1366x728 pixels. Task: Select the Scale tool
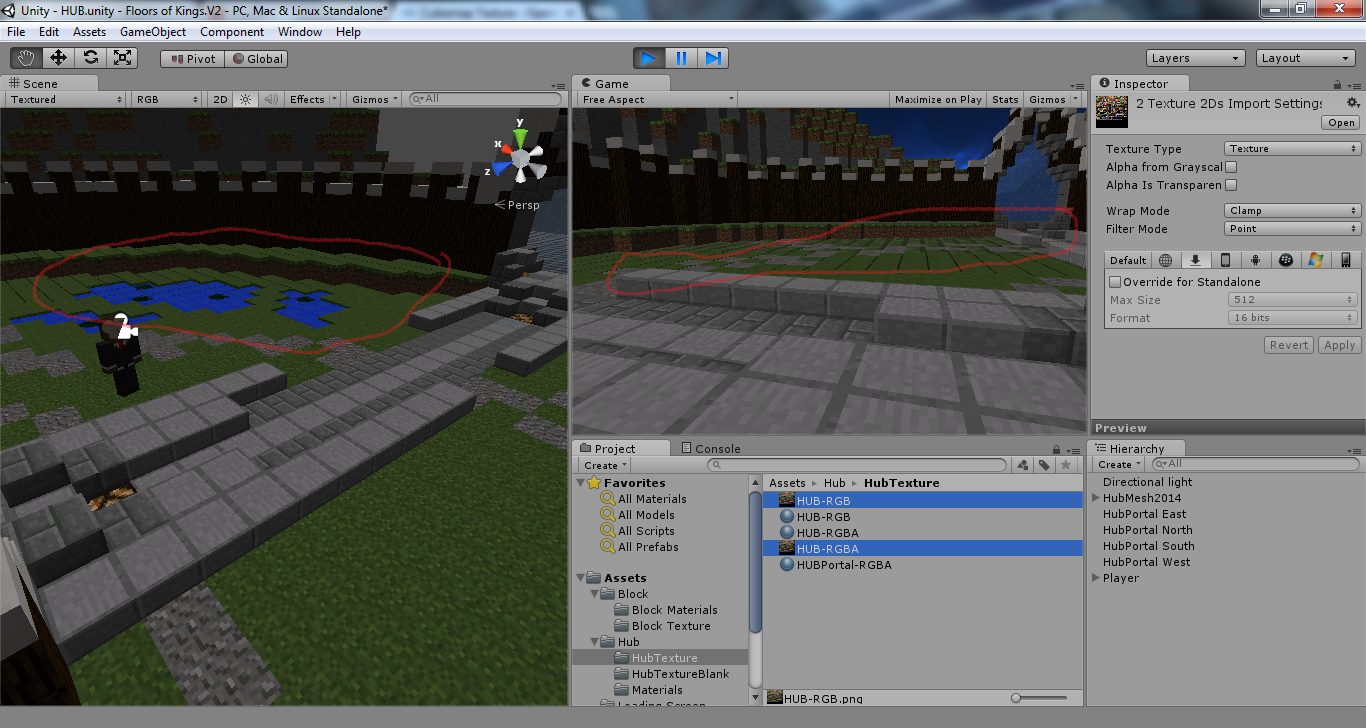(122, 58)
